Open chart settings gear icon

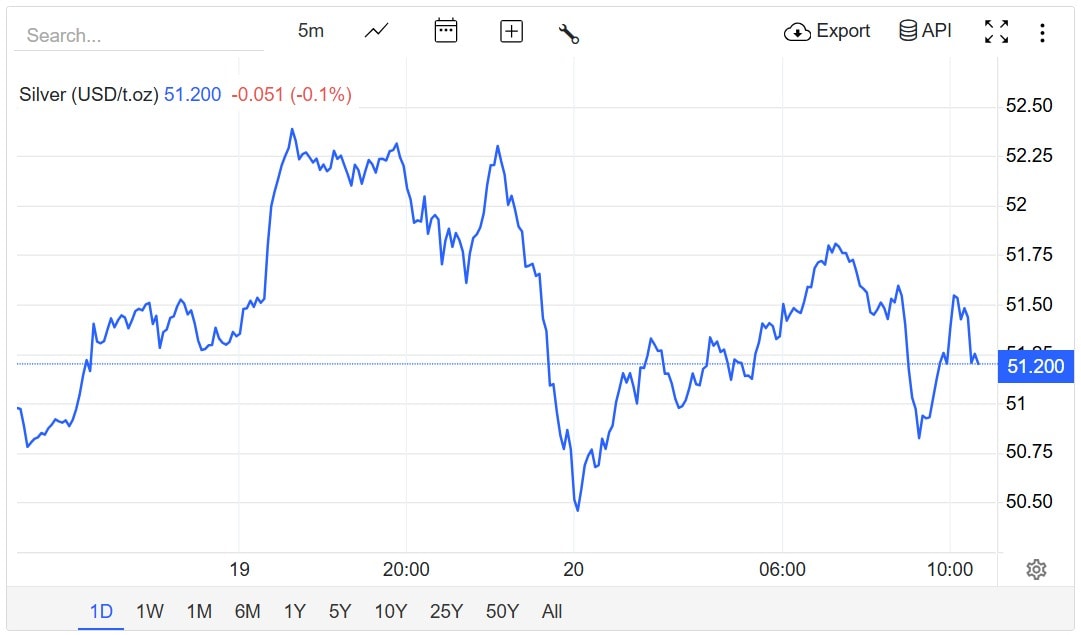click(1036, 570)
